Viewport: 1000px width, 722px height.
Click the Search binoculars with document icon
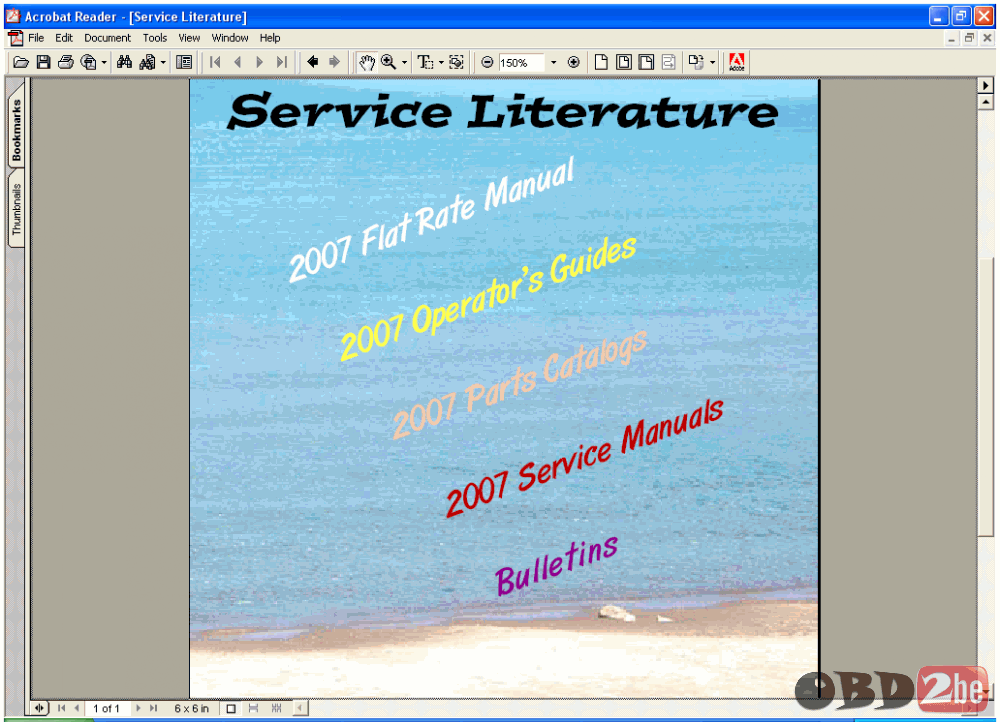pyautogui.click(x=147, y=62)
